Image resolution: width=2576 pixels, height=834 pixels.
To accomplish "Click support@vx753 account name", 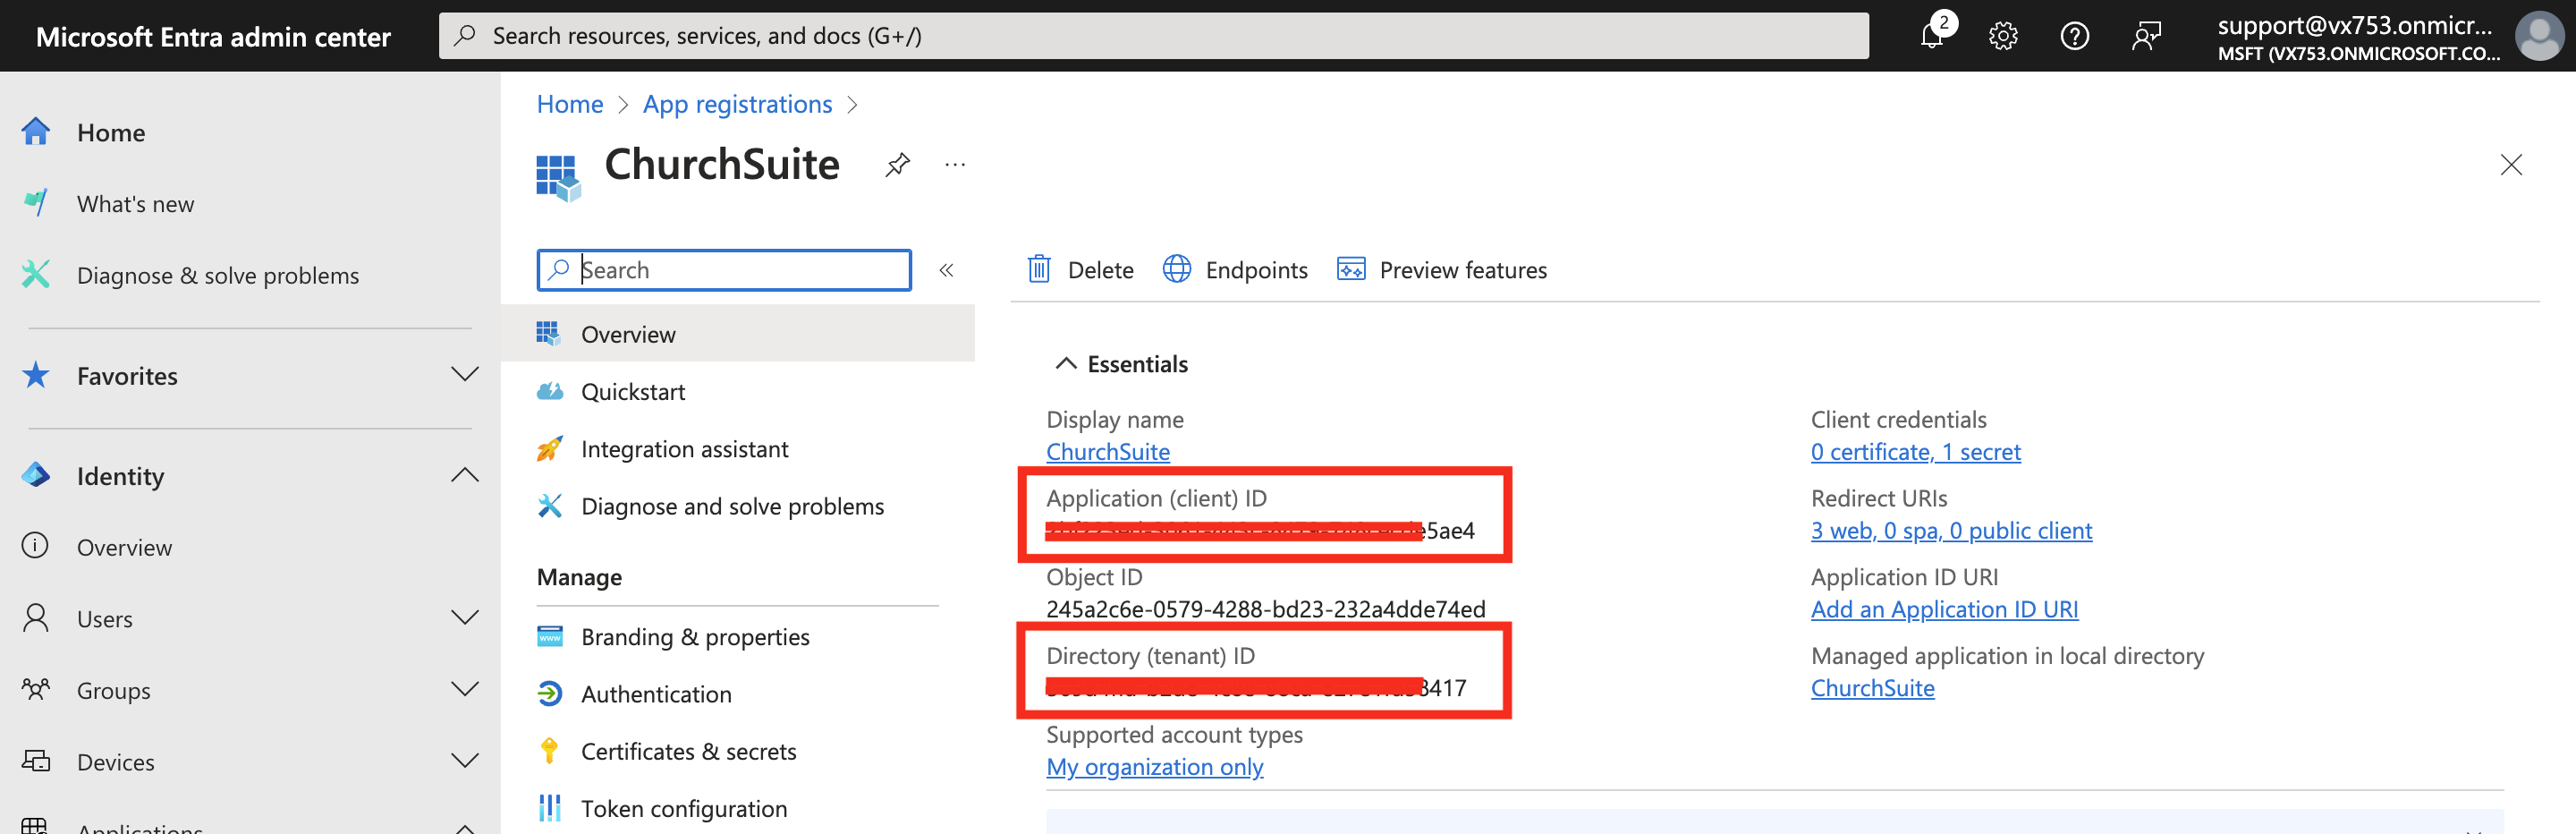I will click(x=2355, y=25).
